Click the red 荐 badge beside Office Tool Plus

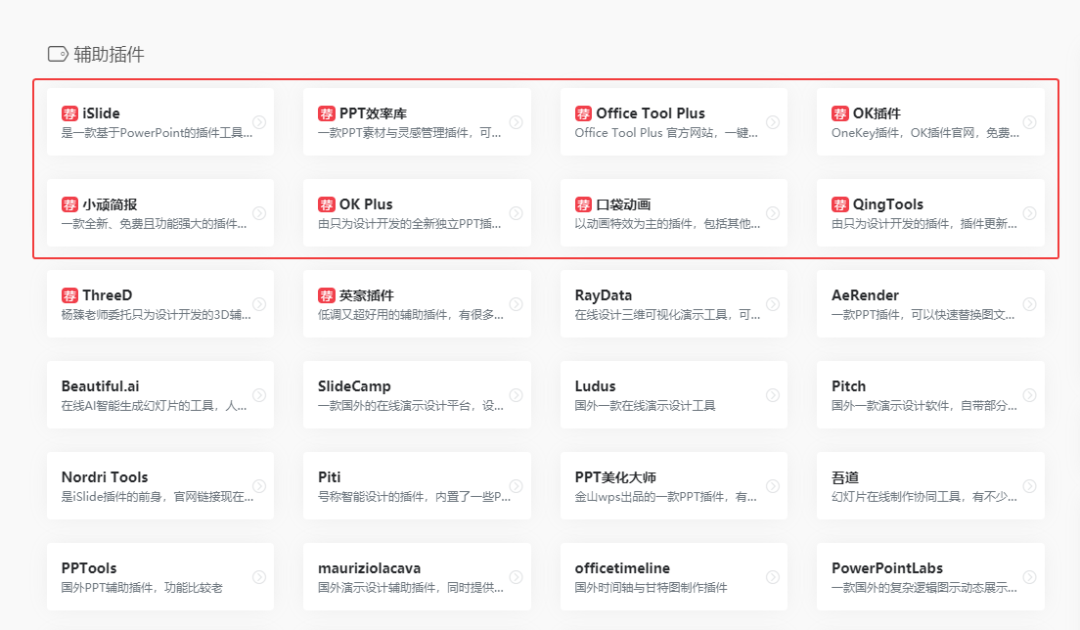583,114
